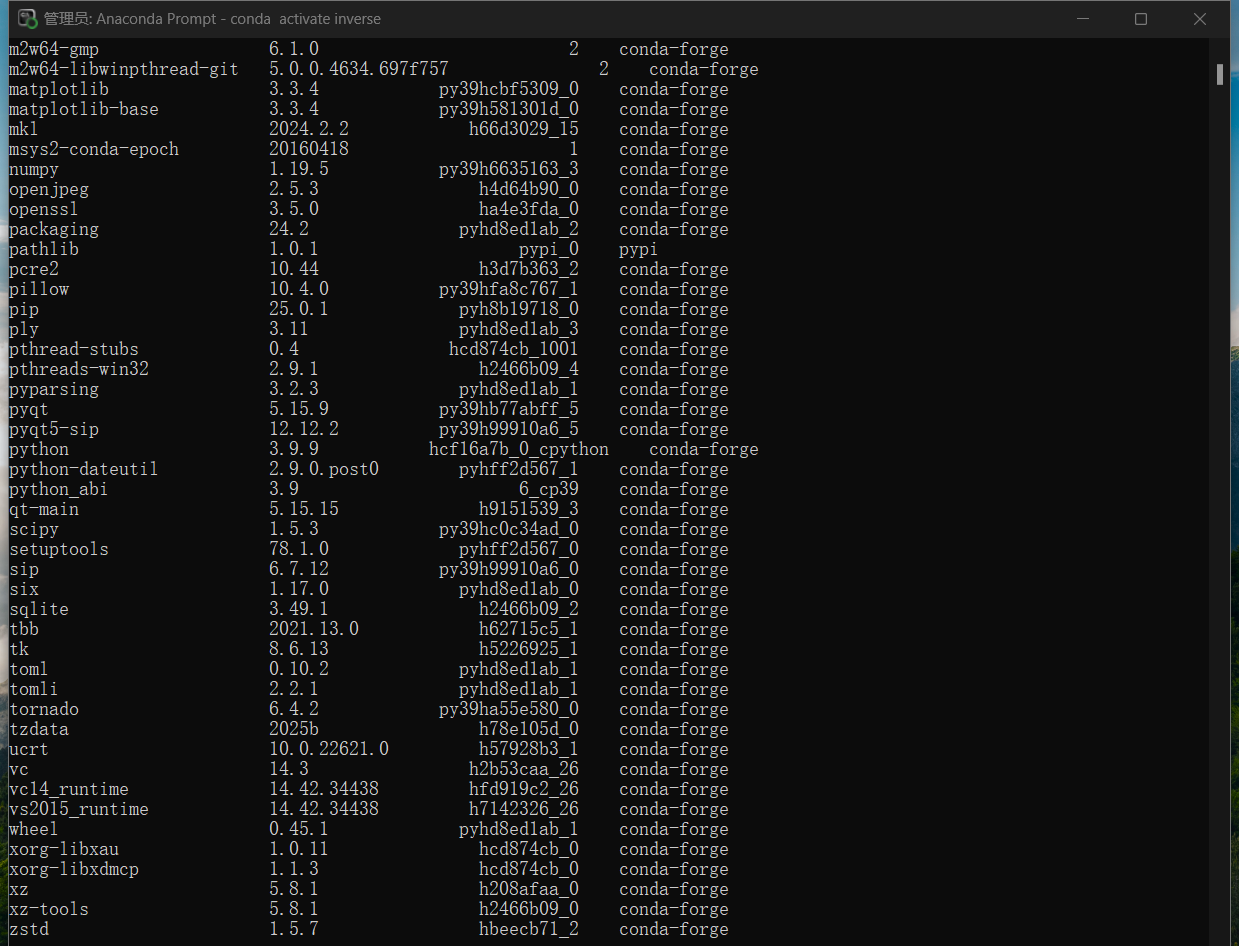Viewport: 1239px width, 946px height.
Task: Click build 'hcf16a7b_0_cpython'
Action: coord(519,449)
